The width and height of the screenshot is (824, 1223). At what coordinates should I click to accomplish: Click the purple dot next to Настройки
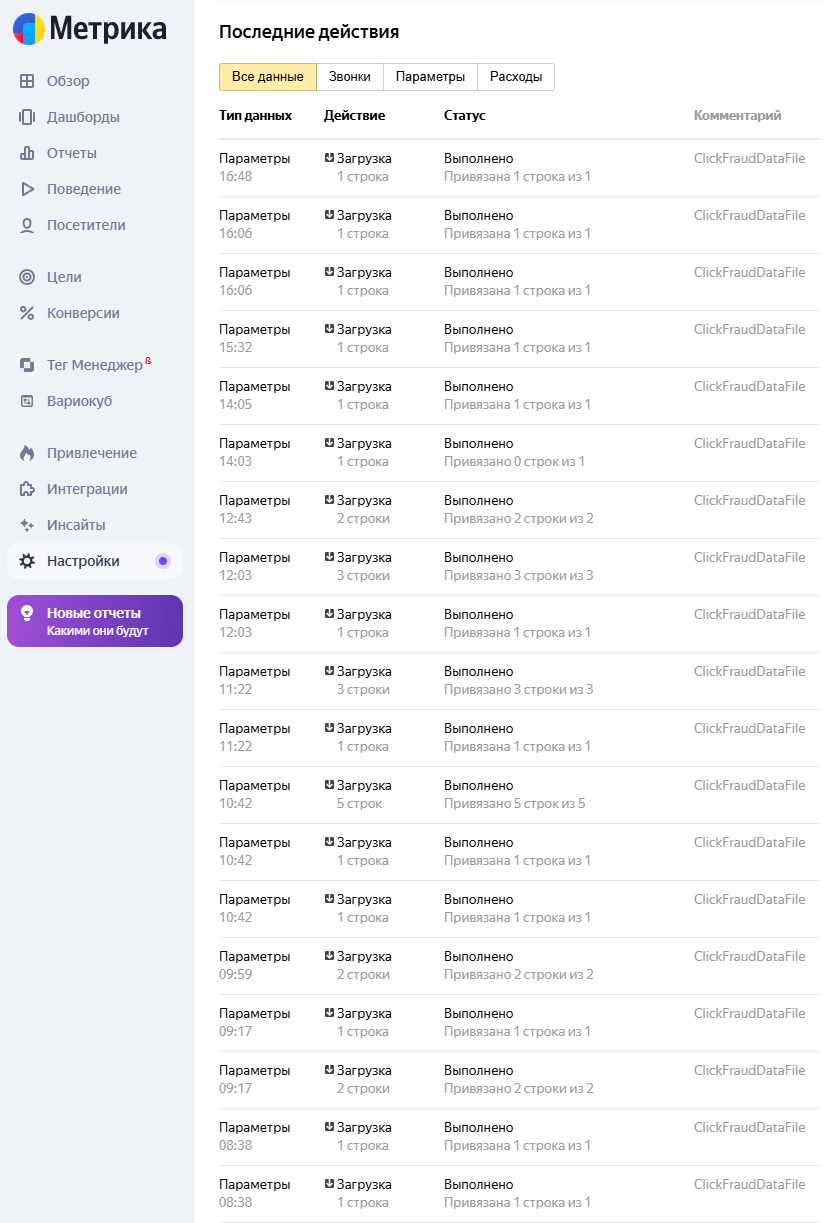pyautogui.click(x=163, y=561)
